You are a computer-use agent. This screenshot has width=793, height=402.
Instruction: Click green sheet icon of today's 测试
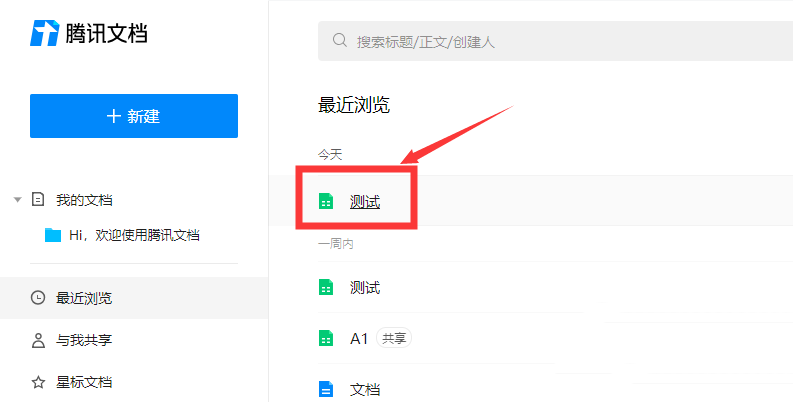[325, 202]
